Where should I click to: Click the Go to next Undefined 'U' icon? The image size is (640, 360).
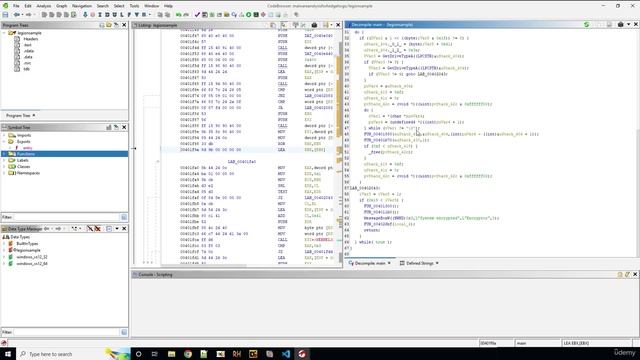tap(114, 15)
